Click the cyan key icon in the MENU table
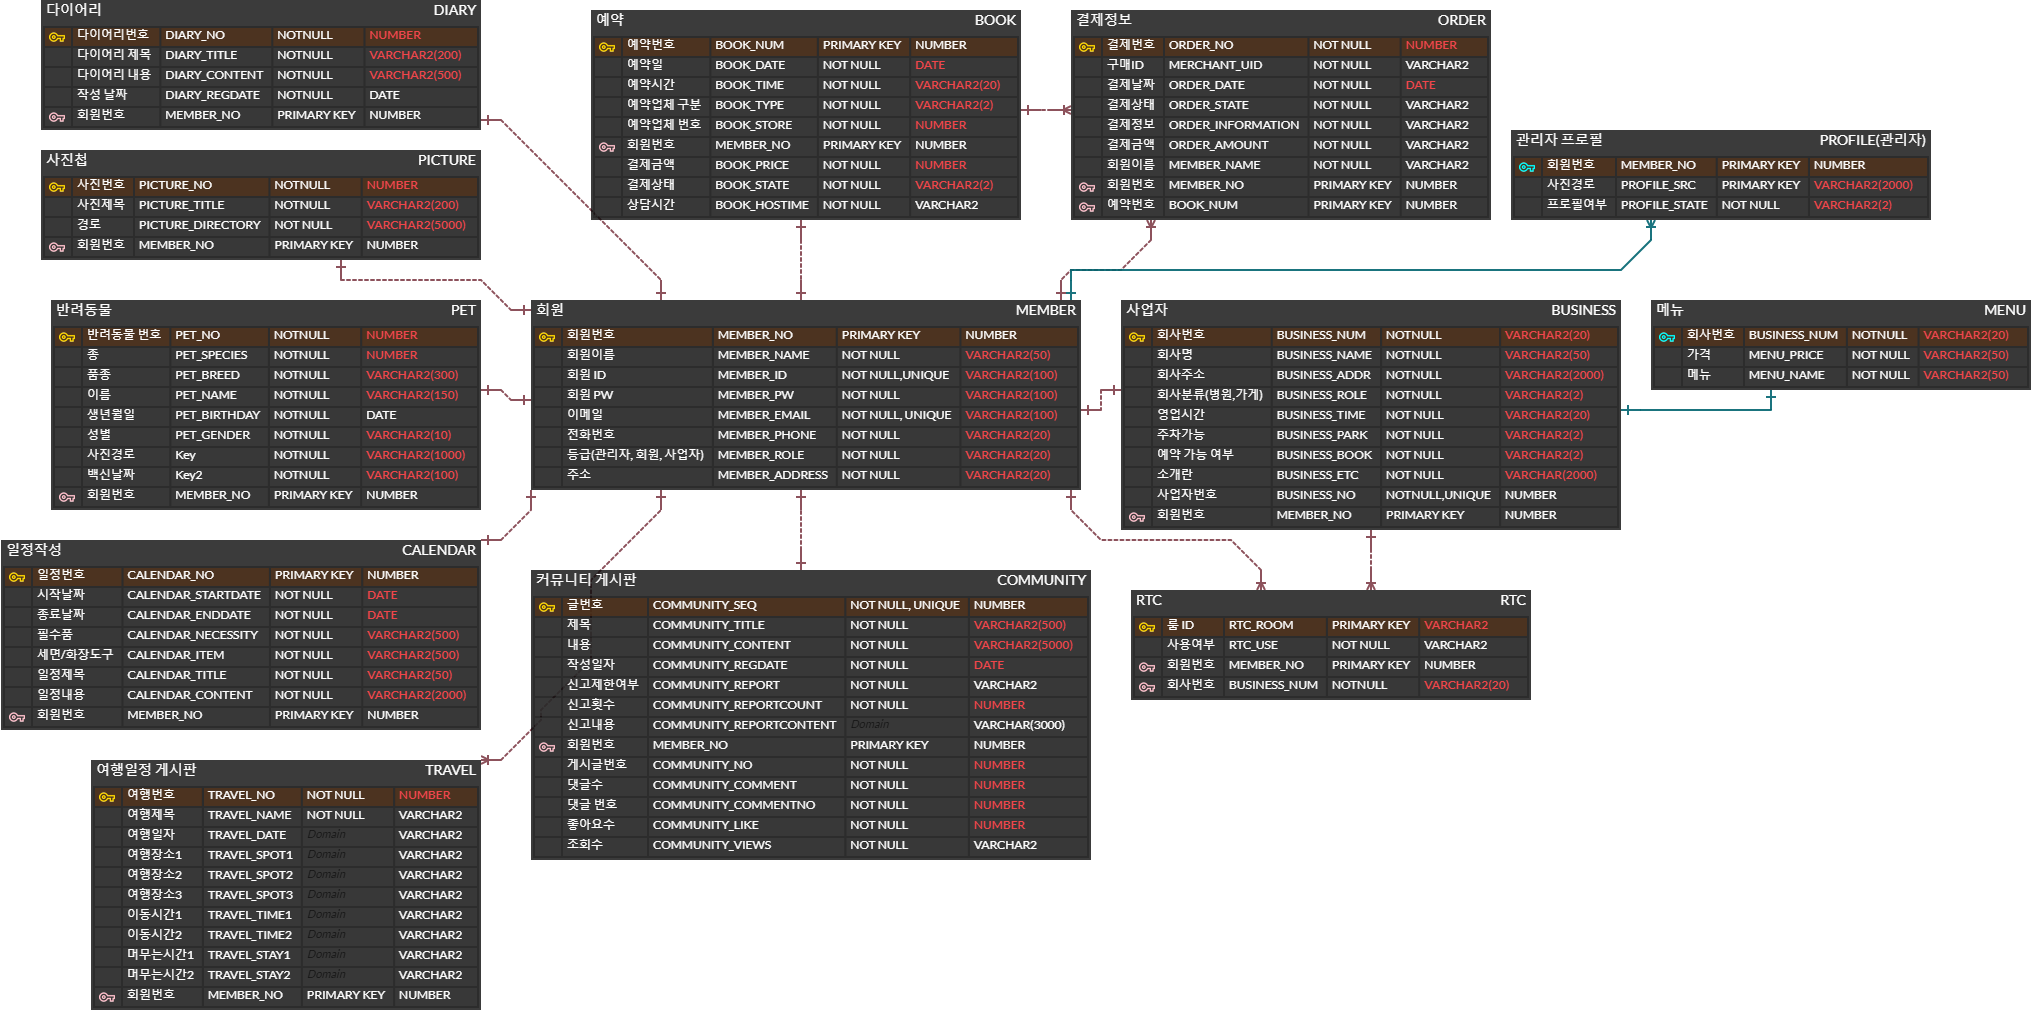This screenshot has height=1010, width=2031. pyautogui.click(x=1667, y=336)
